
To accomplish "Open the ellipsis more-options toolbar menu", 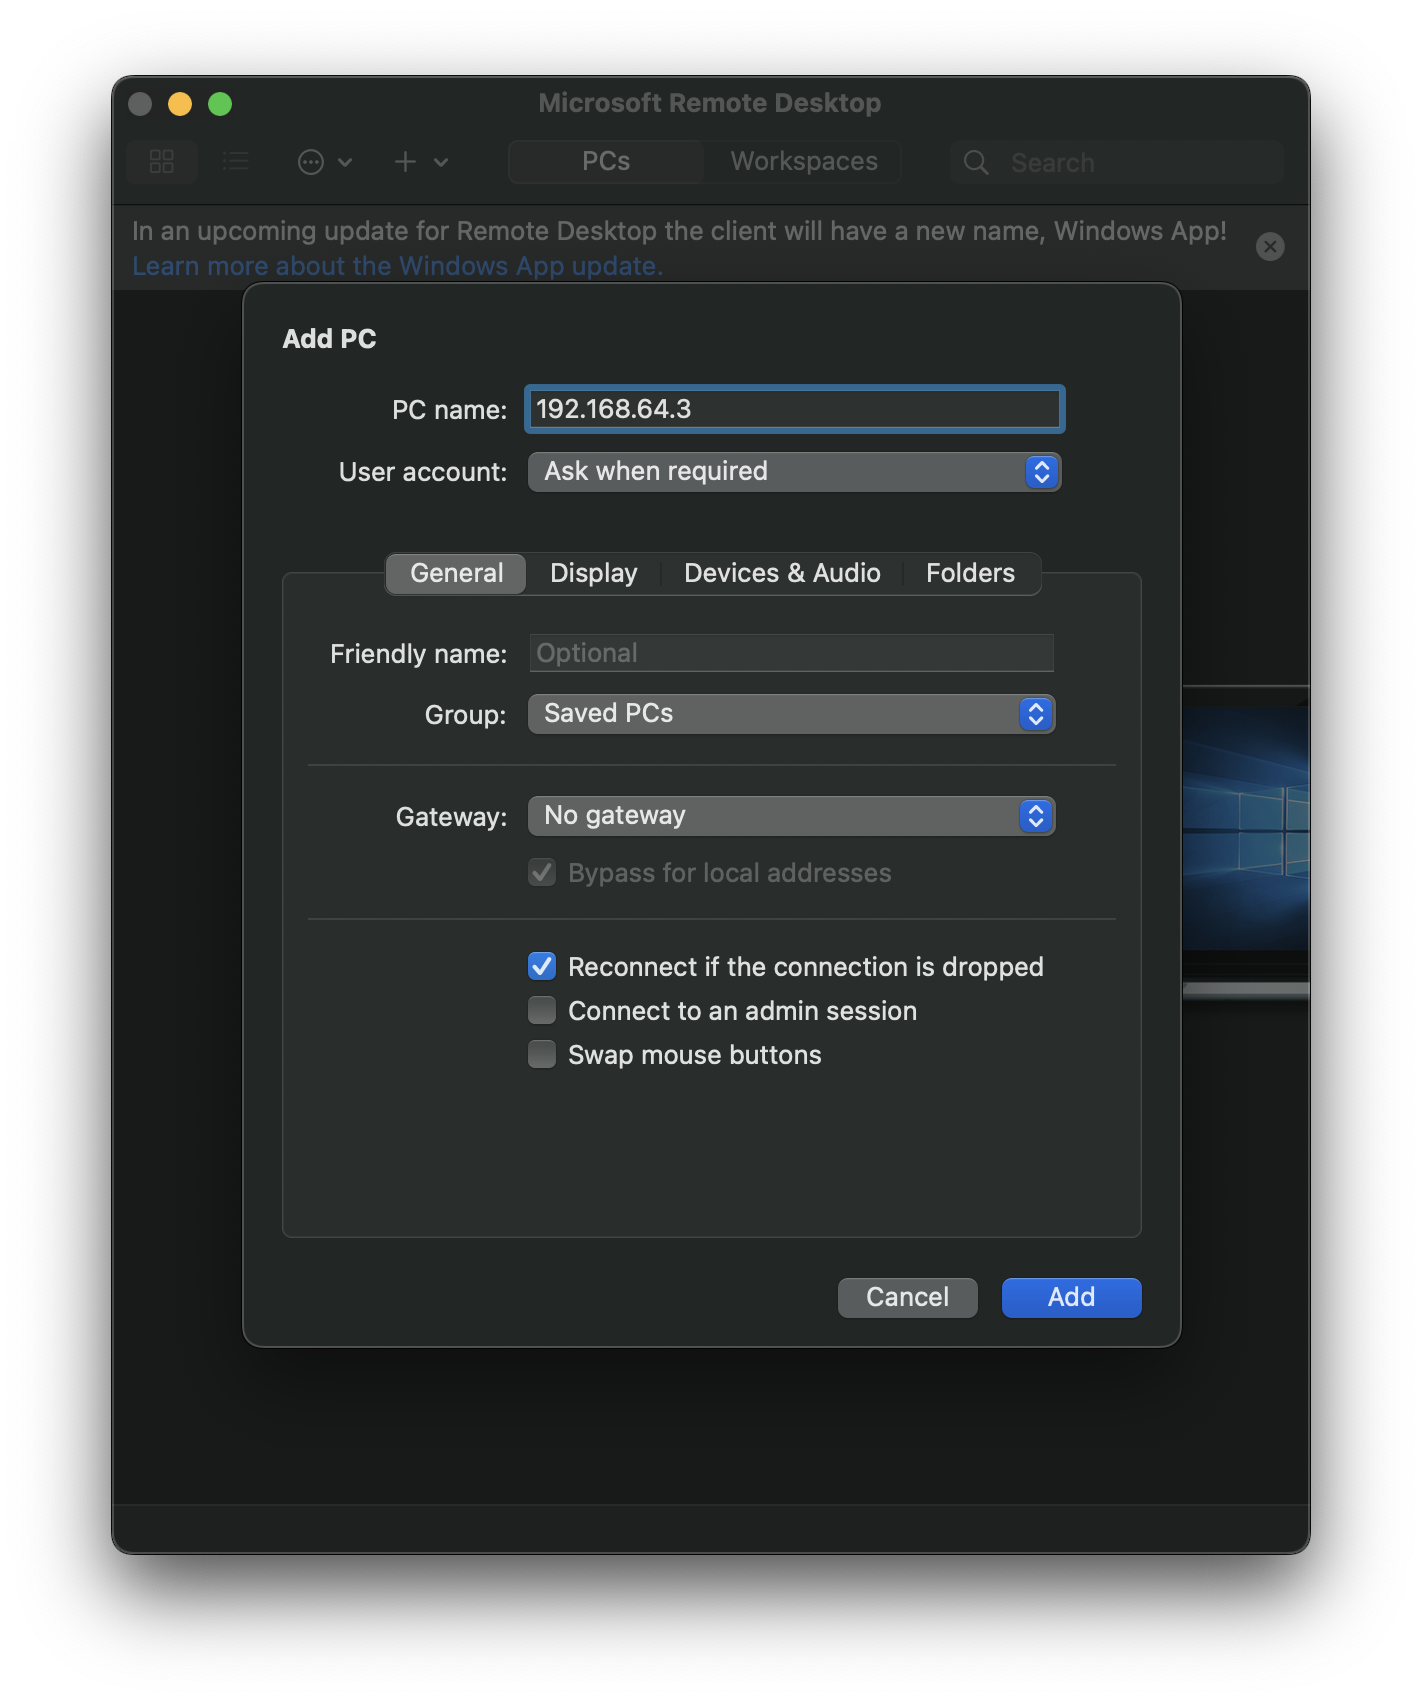I will pyautogui.click(x=325, y=162).
